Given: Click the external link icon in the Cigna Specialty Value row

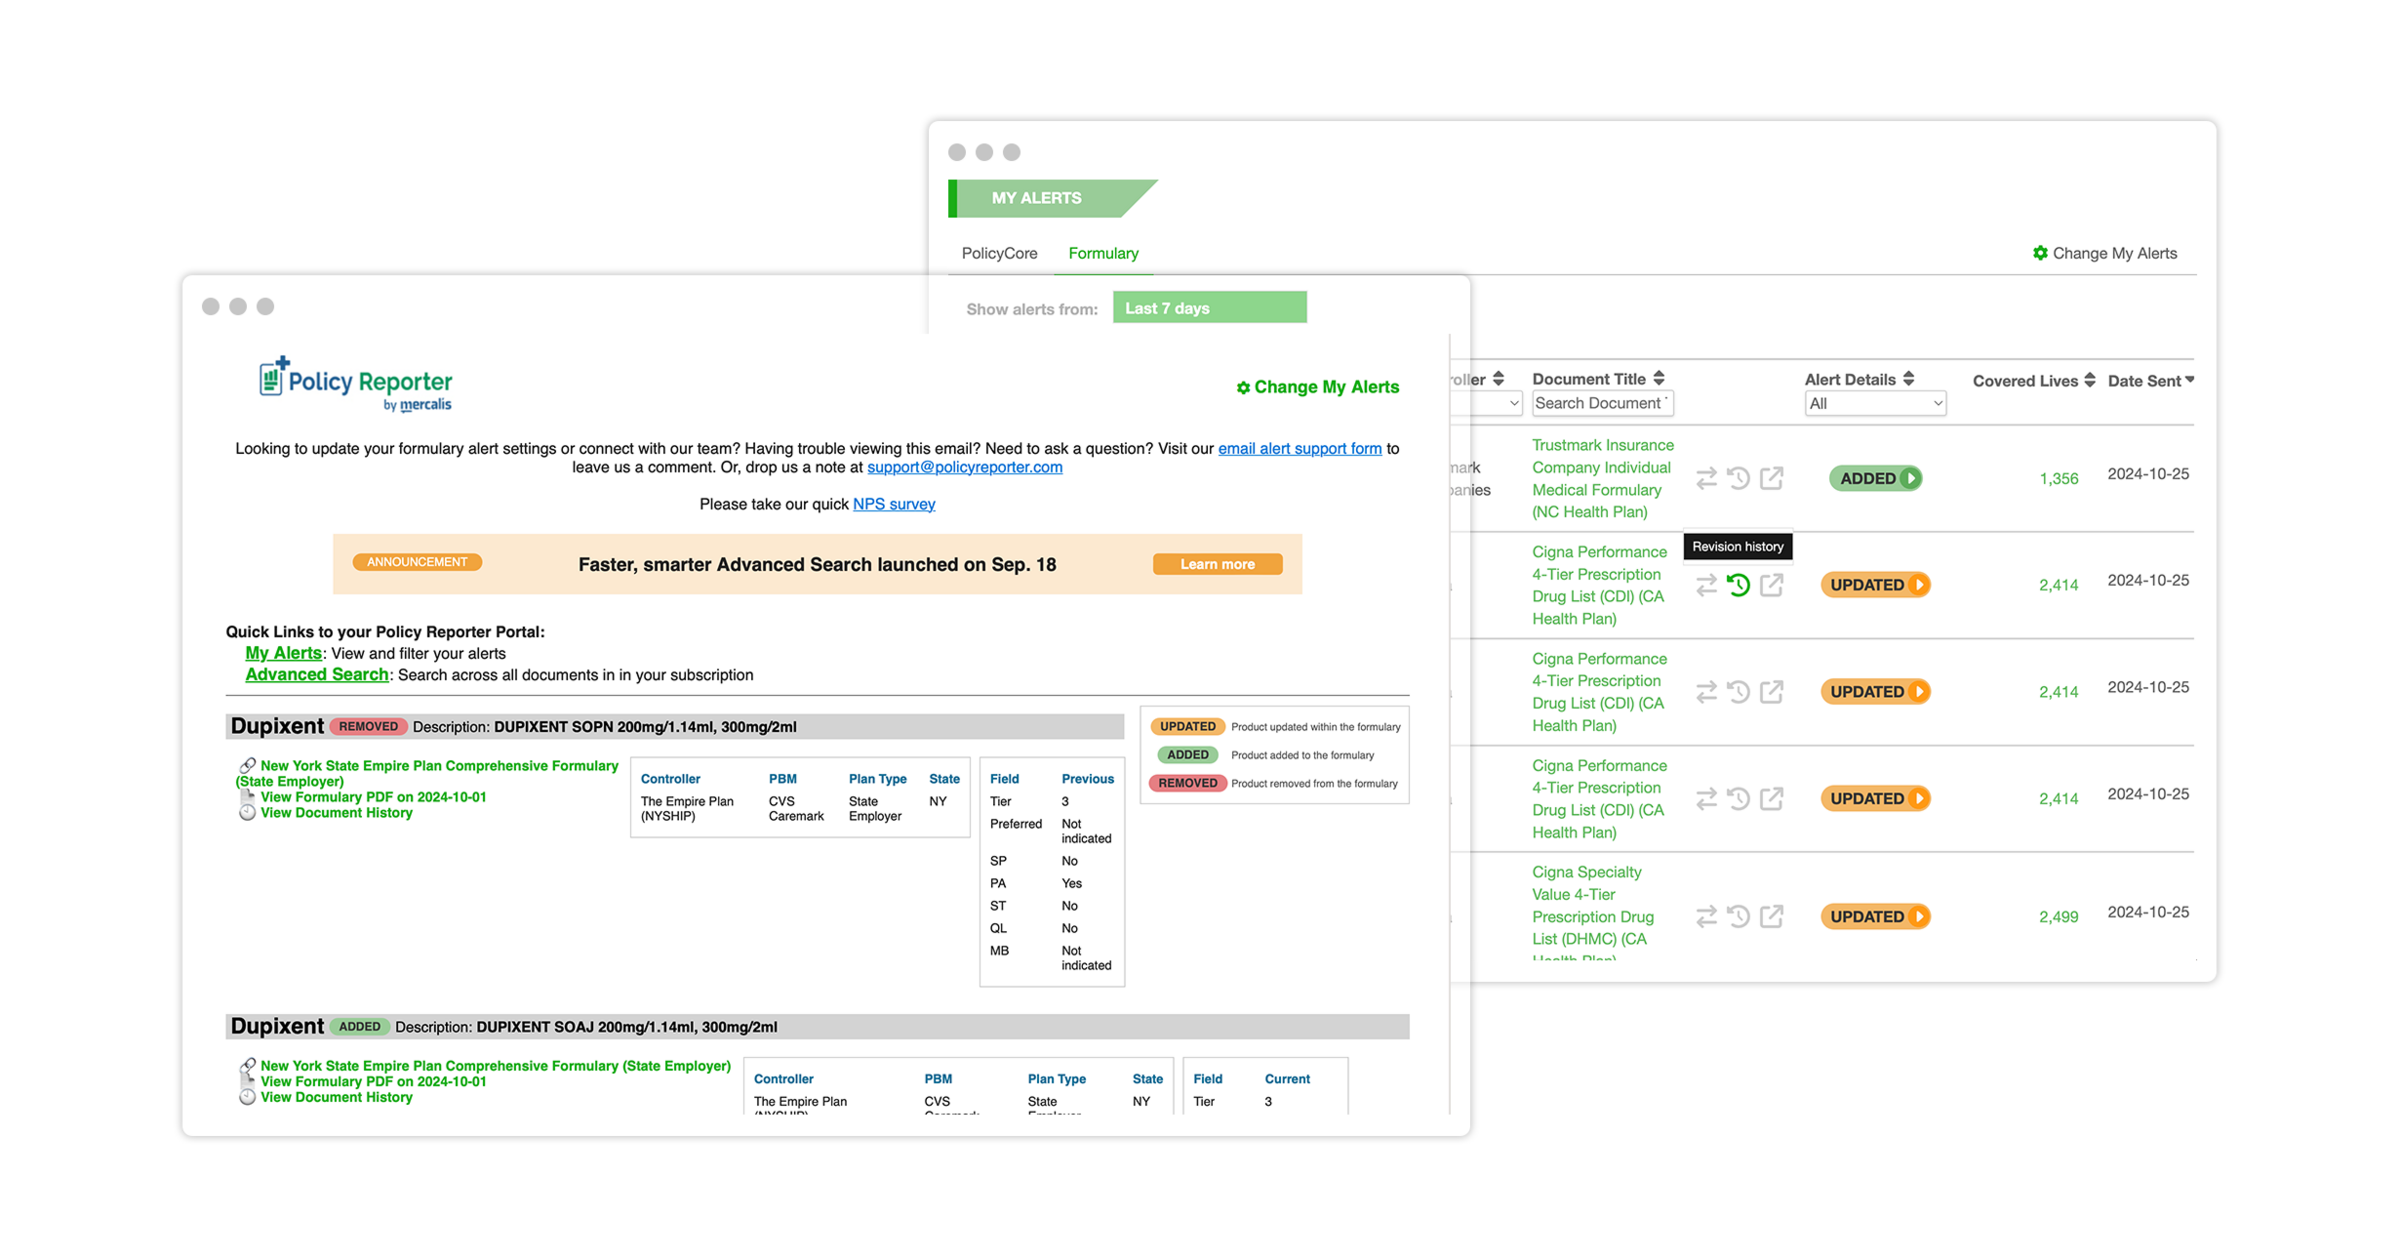Looking at the screenshot, I should point(1771,916).
